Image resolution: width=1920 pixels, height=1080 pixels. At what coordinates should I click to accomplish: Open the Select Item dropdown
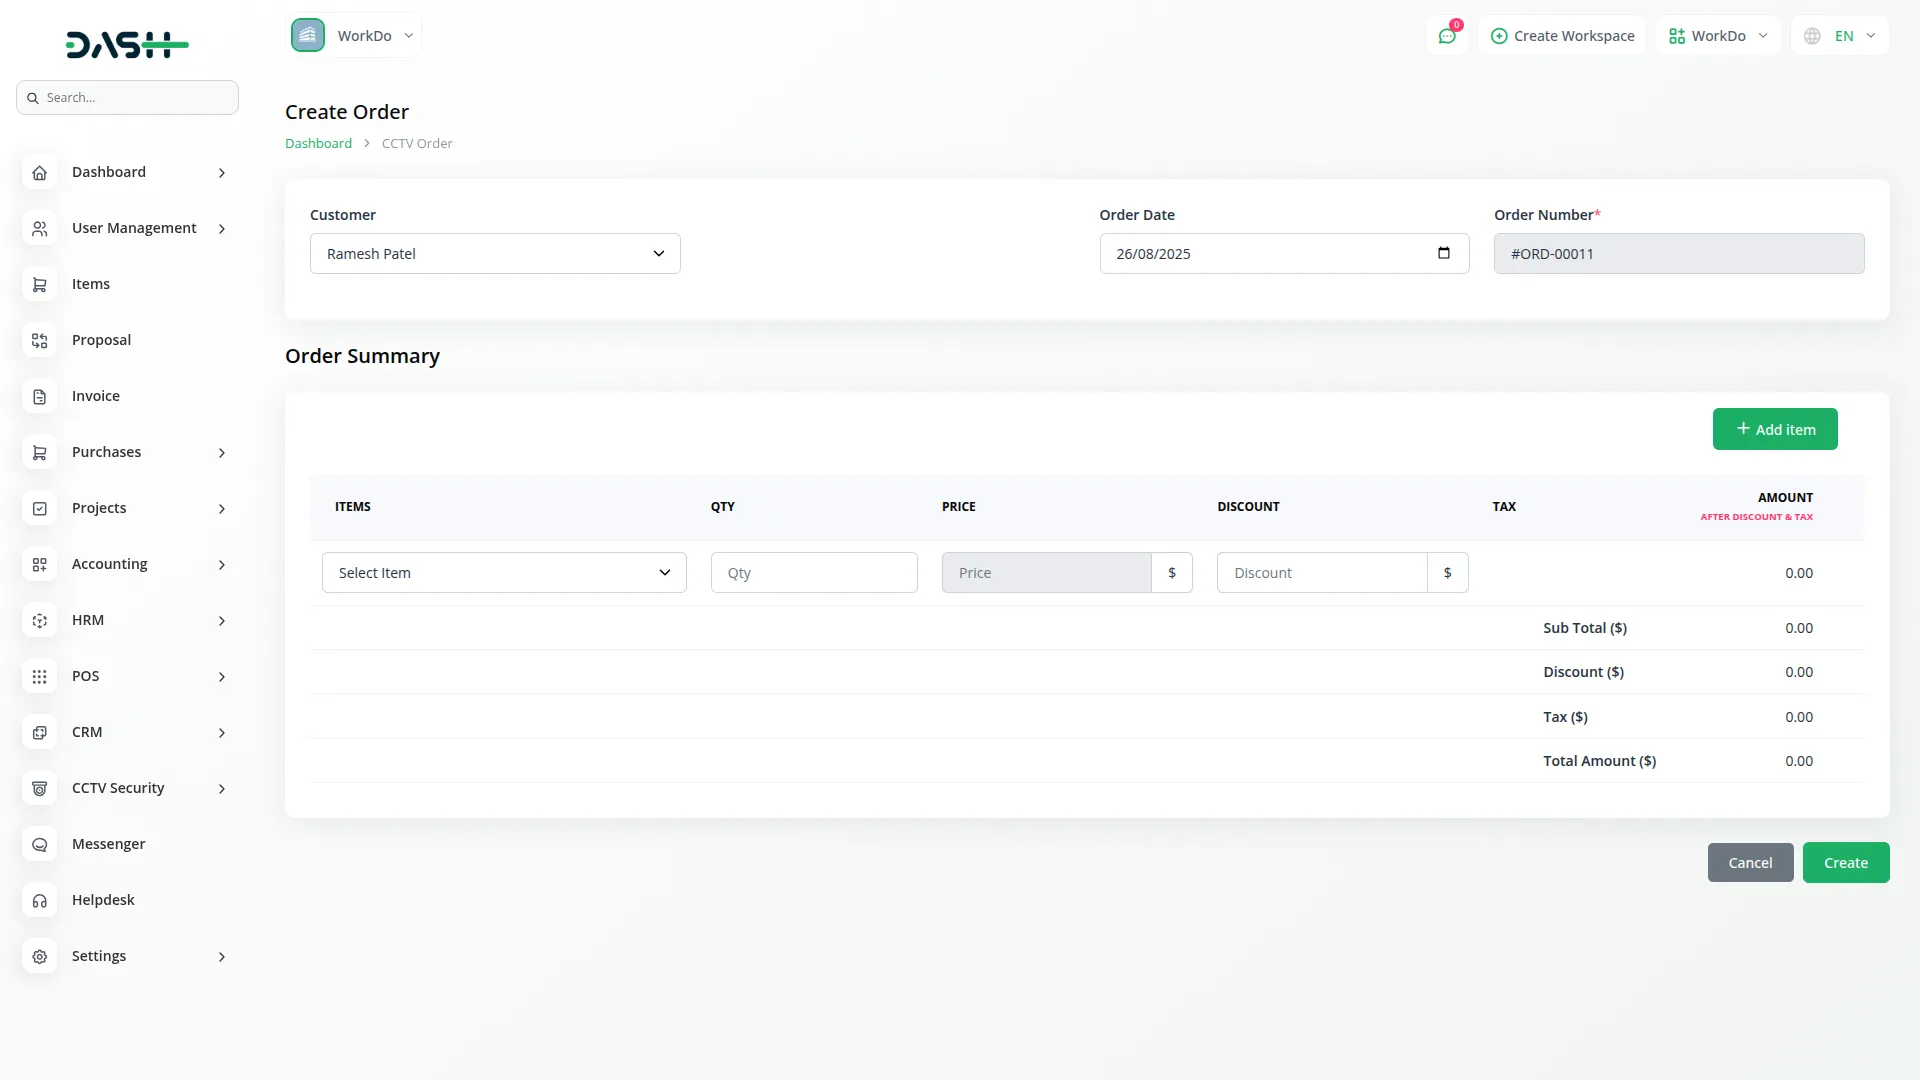(504, 573)
